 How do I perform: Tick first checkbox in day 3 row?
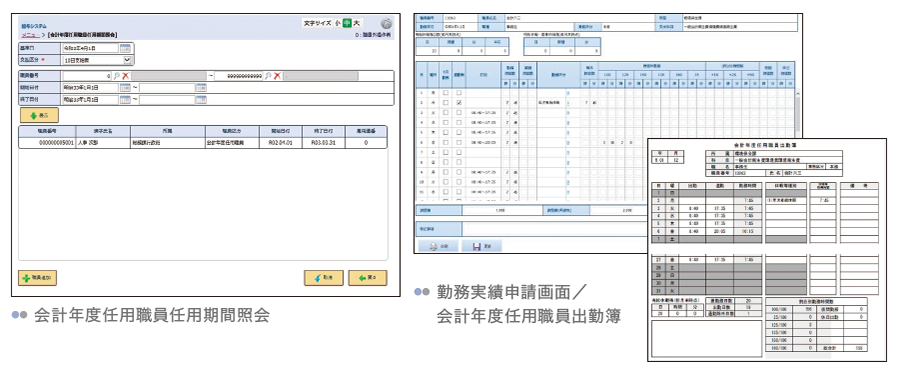(x=445, y=113)
